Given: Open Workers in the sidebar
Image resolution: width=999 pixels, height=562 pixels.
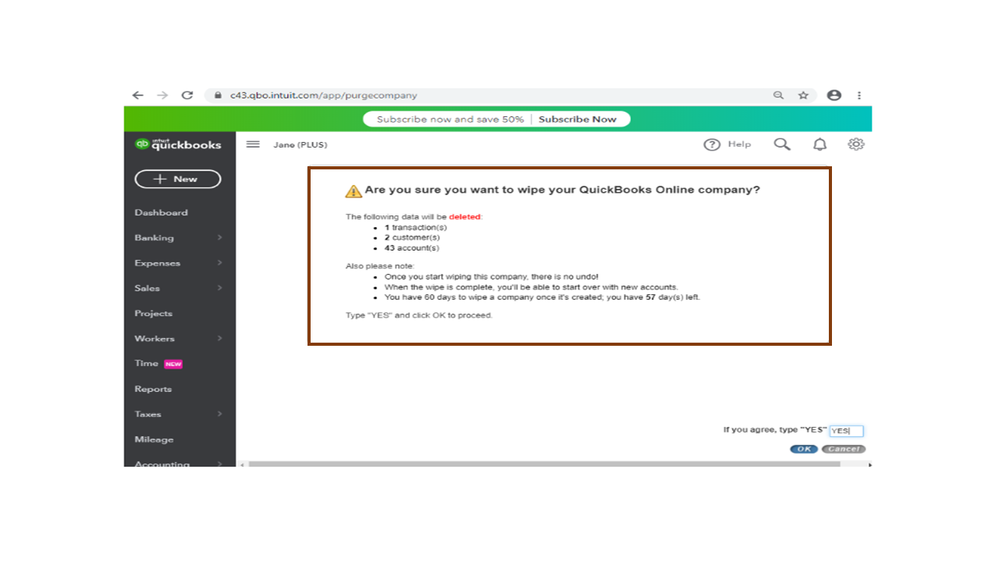Looking at the screenshot, I should click(x=154, y=338).
